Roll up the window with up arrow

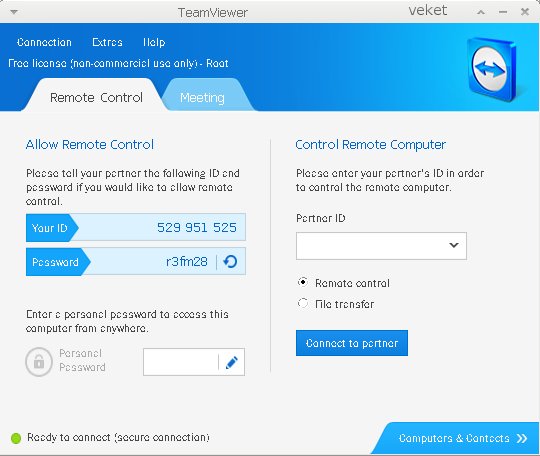pos(481,12)
